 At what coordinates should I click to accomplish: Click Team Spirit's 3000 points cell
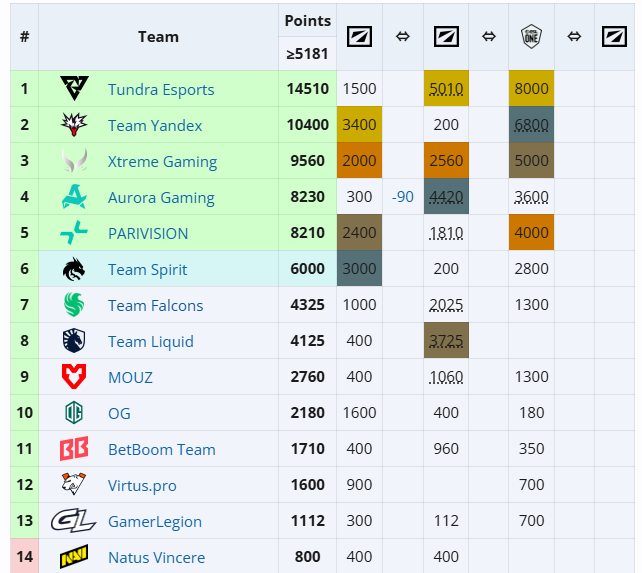[359, 269]
